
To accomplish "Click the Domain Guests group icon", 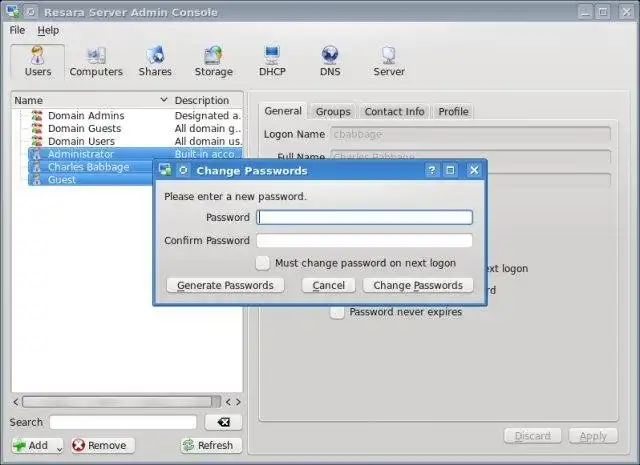I will coord(37,128).
